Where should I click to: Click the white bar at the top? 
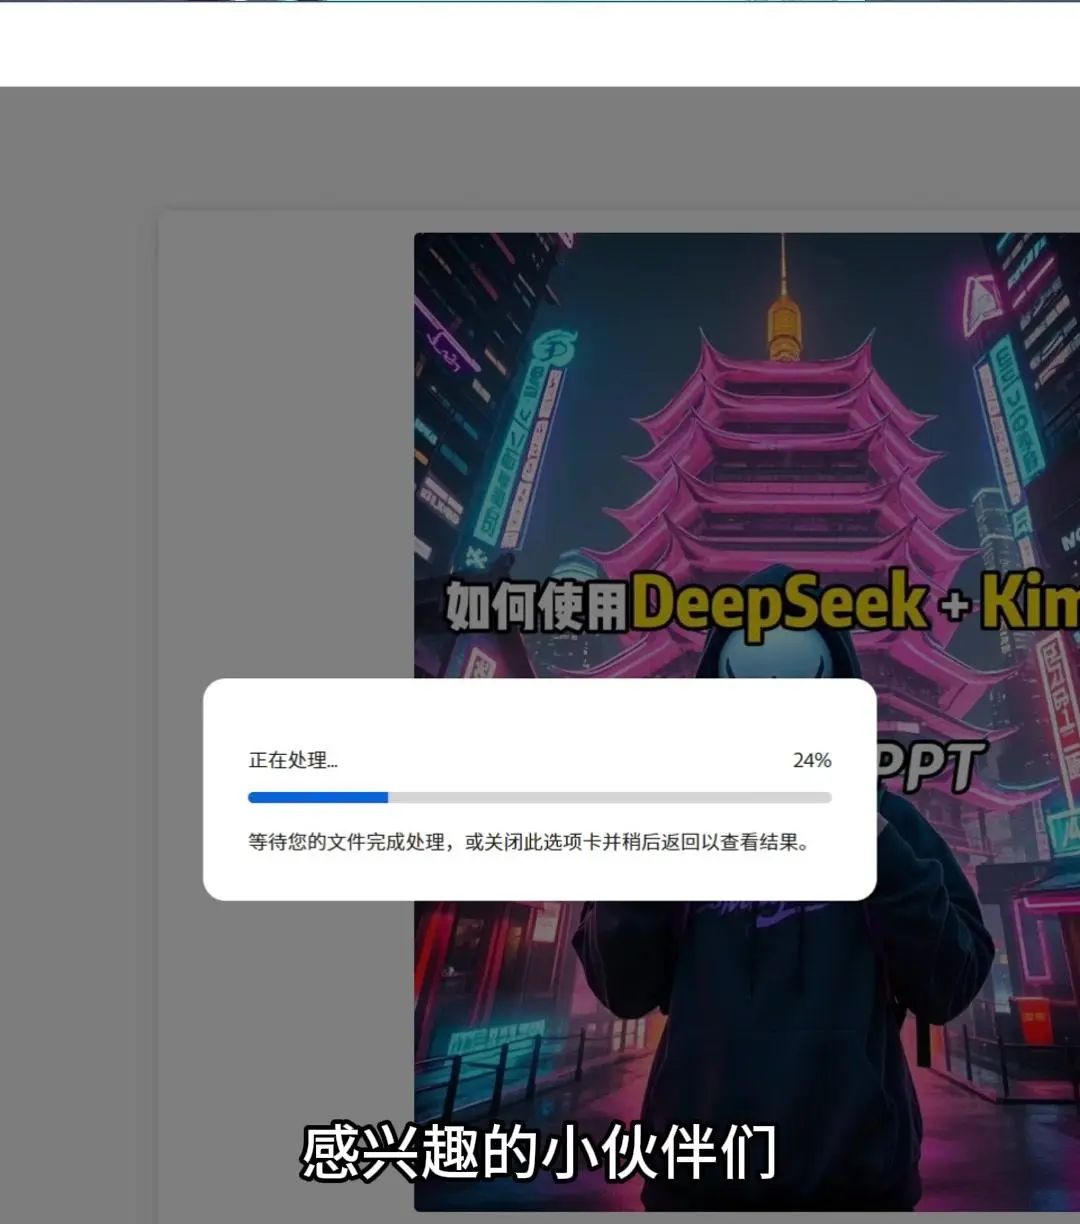[540, 45]
